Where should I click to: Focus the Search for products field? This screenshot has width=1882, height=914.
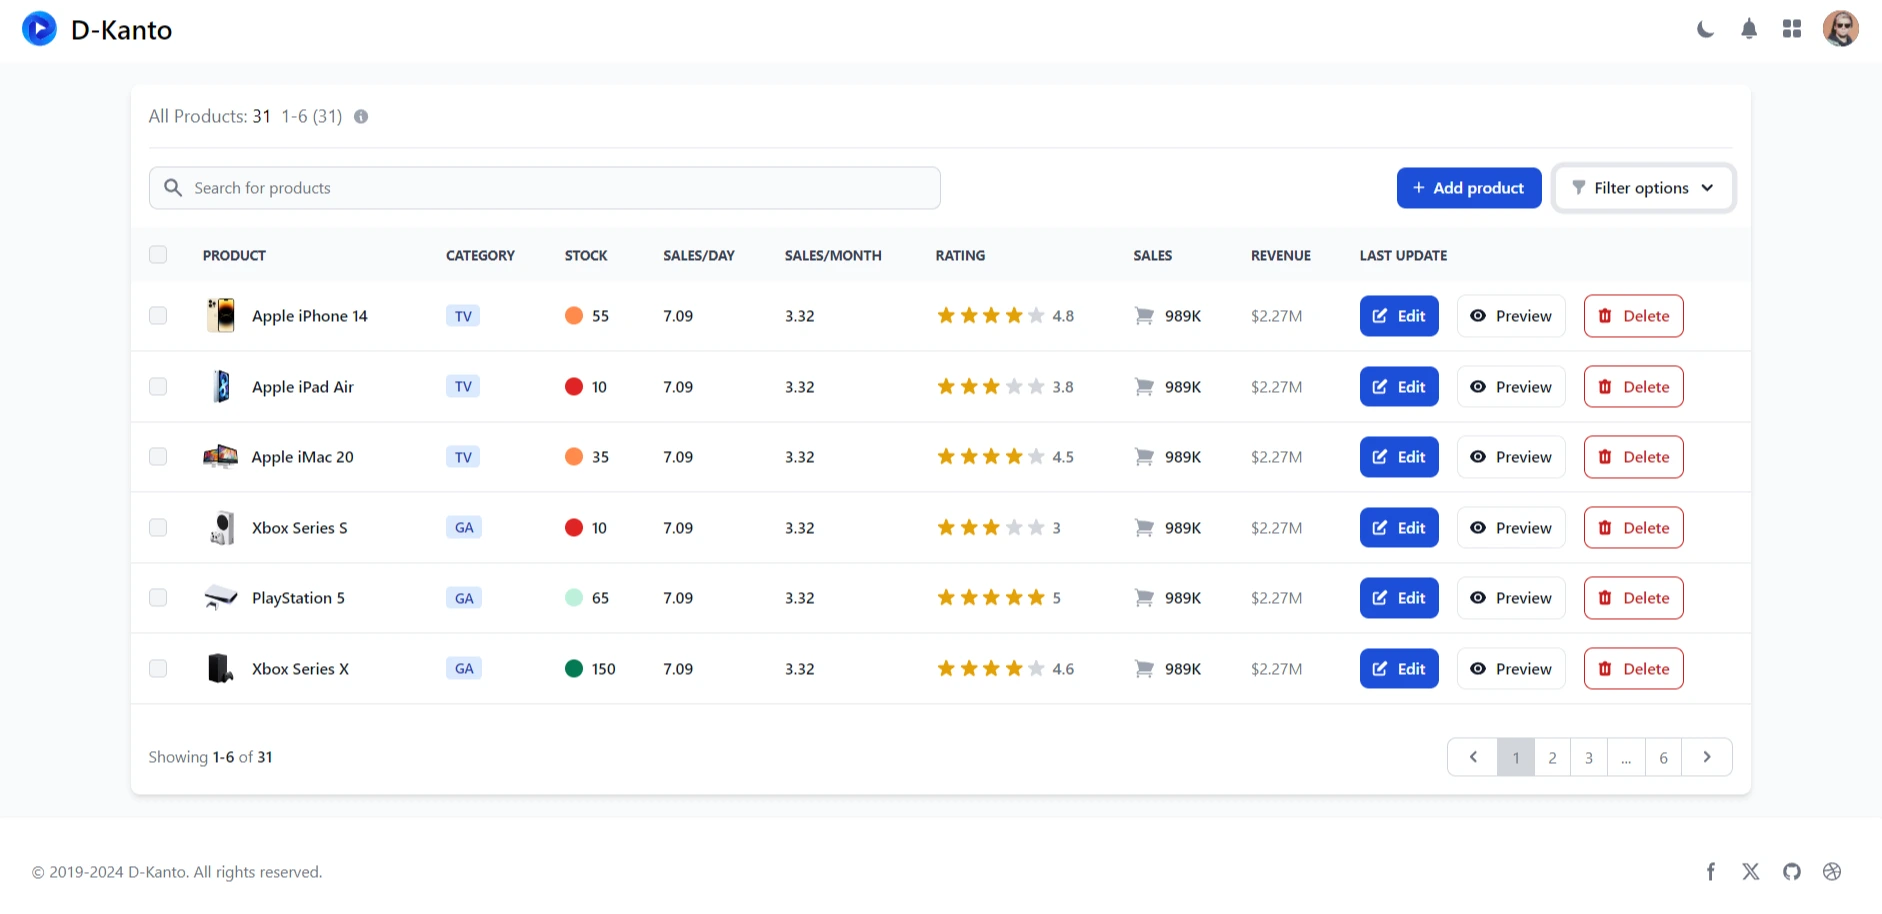(545, 188)
